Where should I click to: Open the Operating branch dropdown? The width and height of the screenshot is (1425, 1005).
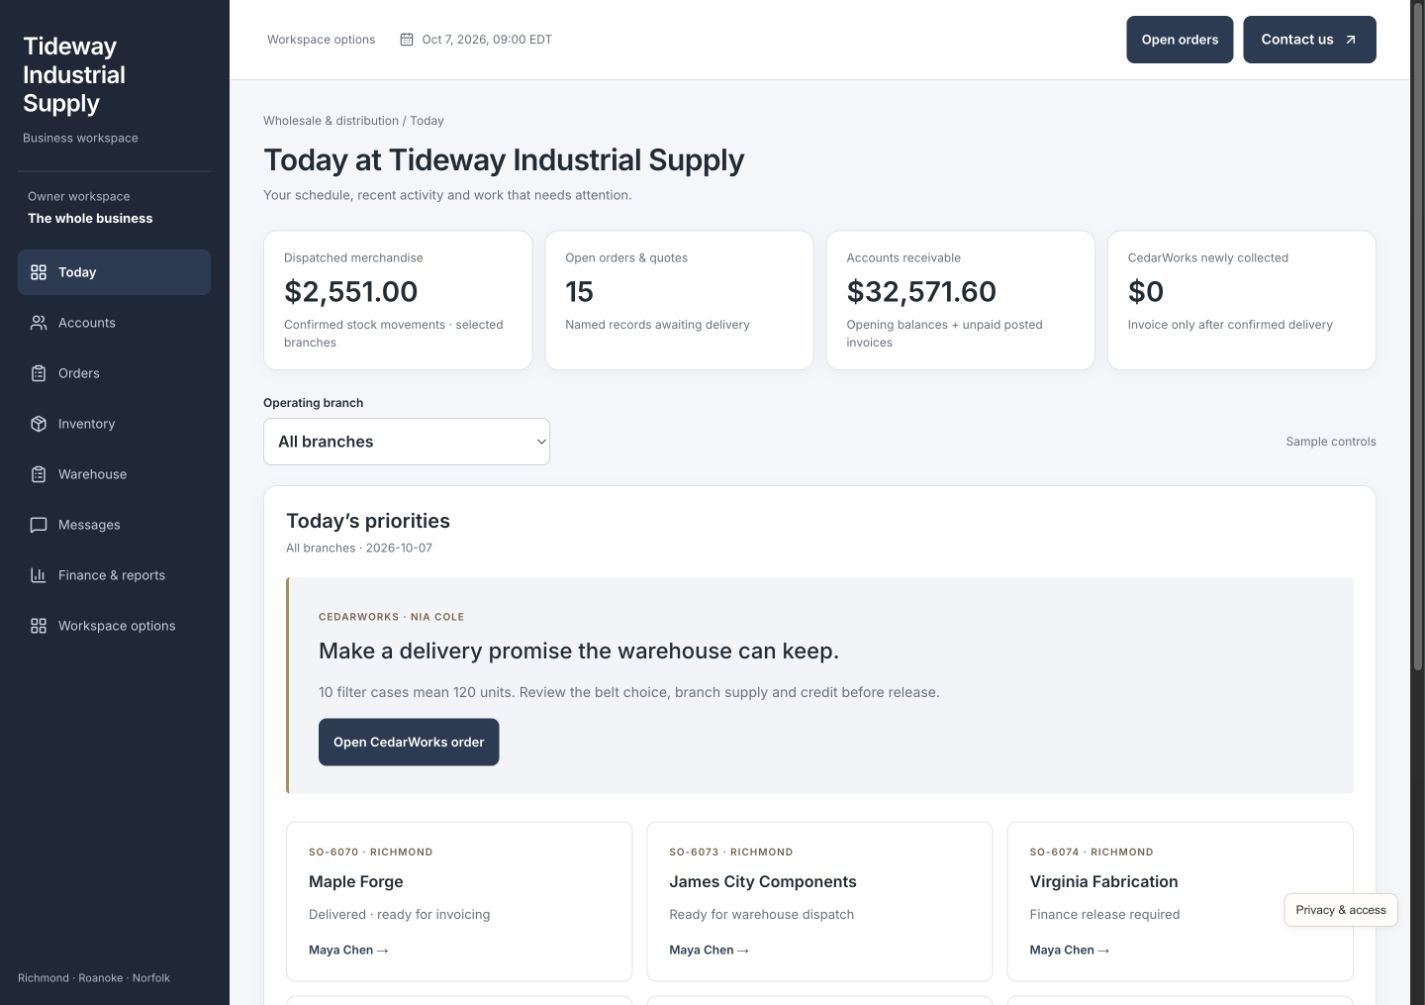[x=406, y=441]
